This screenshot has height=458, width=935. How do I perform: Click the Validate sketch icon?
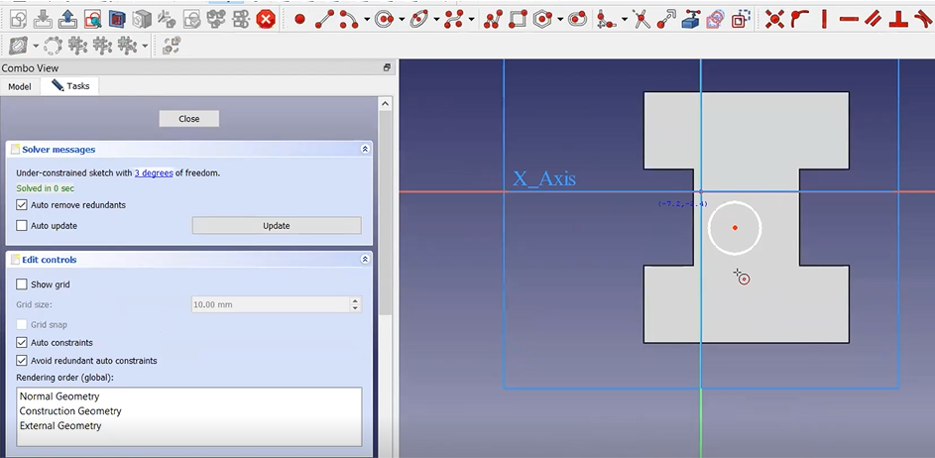point(191,20)
